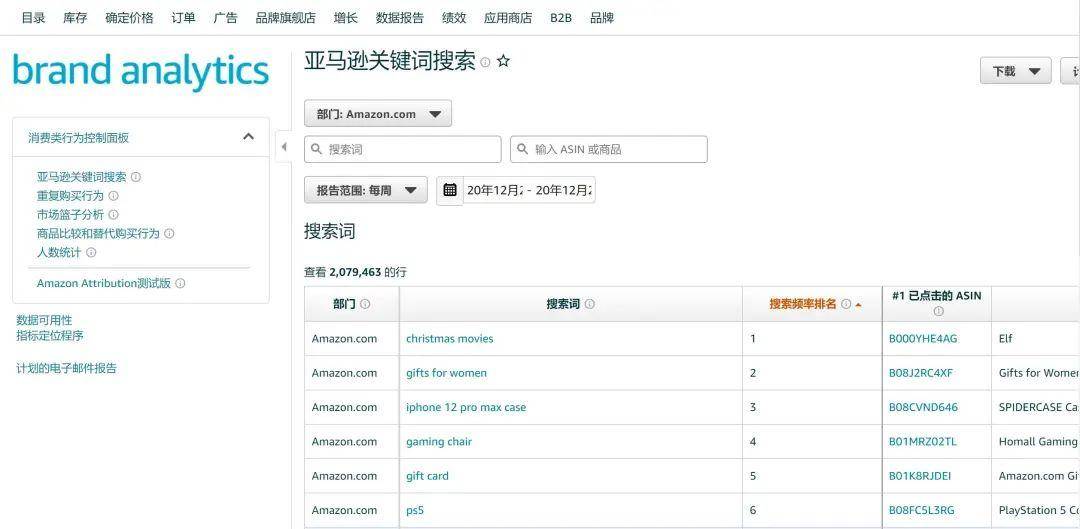Open ASIN B01K8RJDEI

920,476
